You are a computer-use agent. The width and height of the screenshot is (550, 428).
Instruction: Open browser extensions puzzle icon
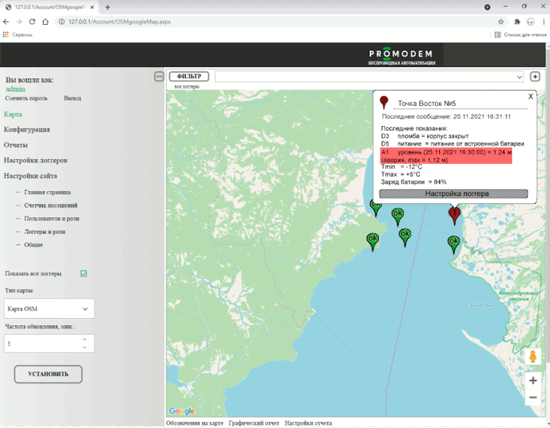[517, 22]
